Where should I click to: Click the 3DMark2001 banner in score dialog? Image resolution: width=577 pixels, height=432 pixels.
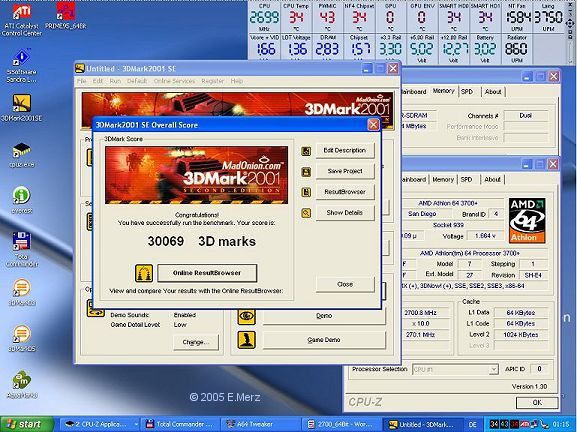(197, 175)
